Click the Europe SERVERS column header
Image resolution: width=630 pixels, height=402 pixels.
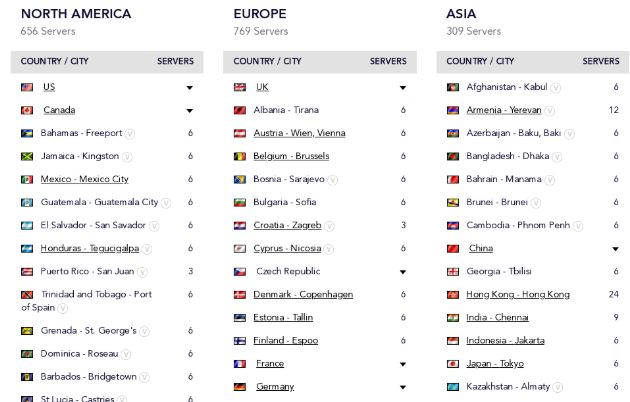click(388, 61)
